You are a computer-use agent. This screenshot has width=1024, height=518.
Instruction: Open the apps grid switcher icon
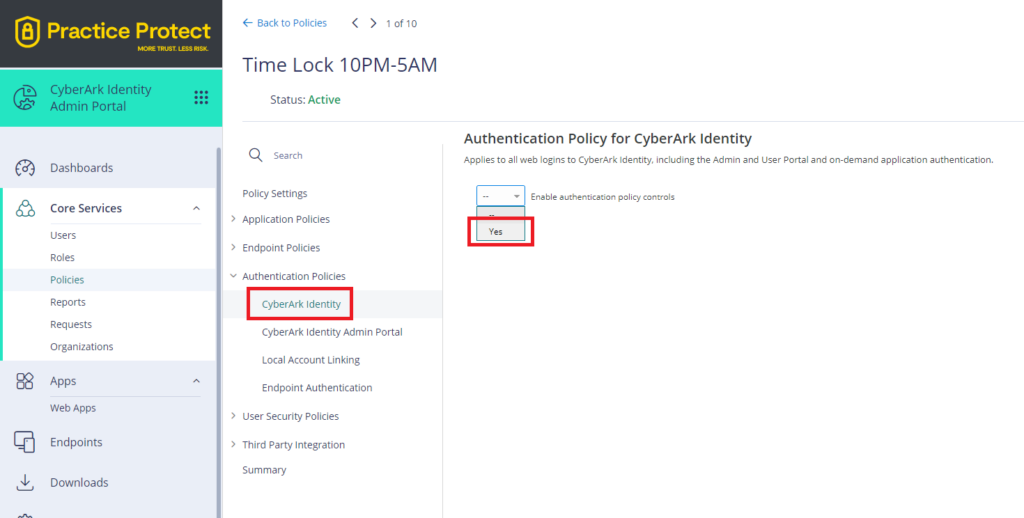pyautogui.click(x=201, y=97)
